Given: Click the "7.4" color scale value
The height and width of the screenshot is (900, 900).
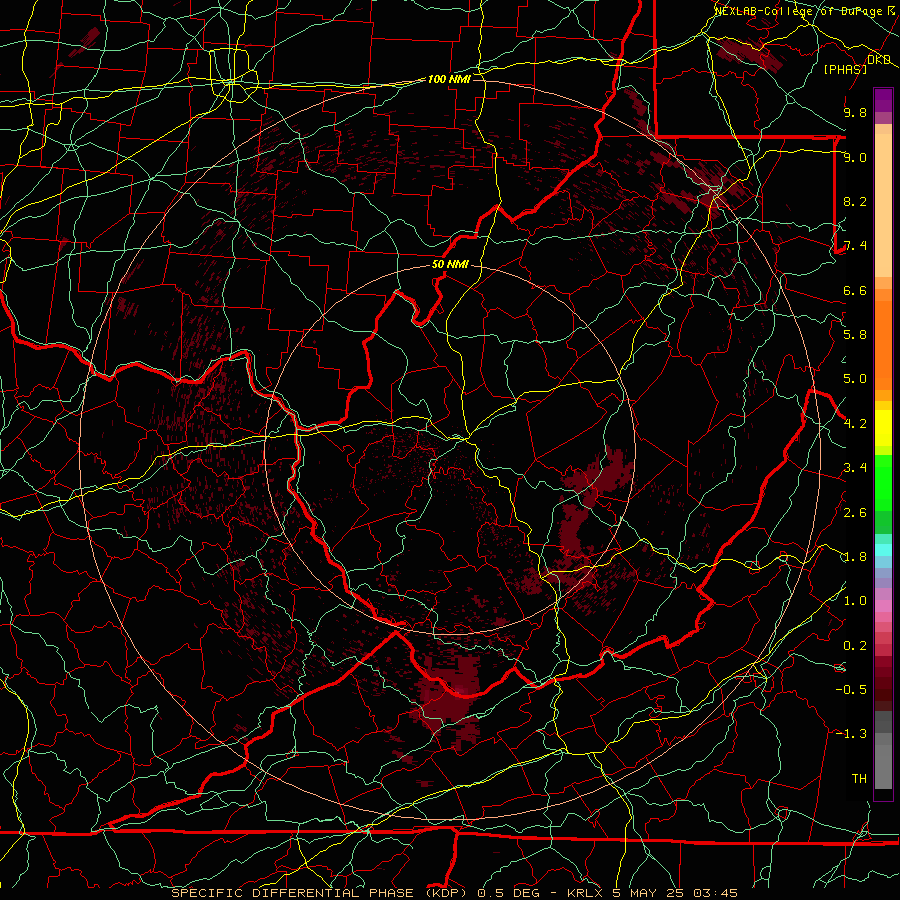Looking at the screenshot, I should click(x=855, y=246).
